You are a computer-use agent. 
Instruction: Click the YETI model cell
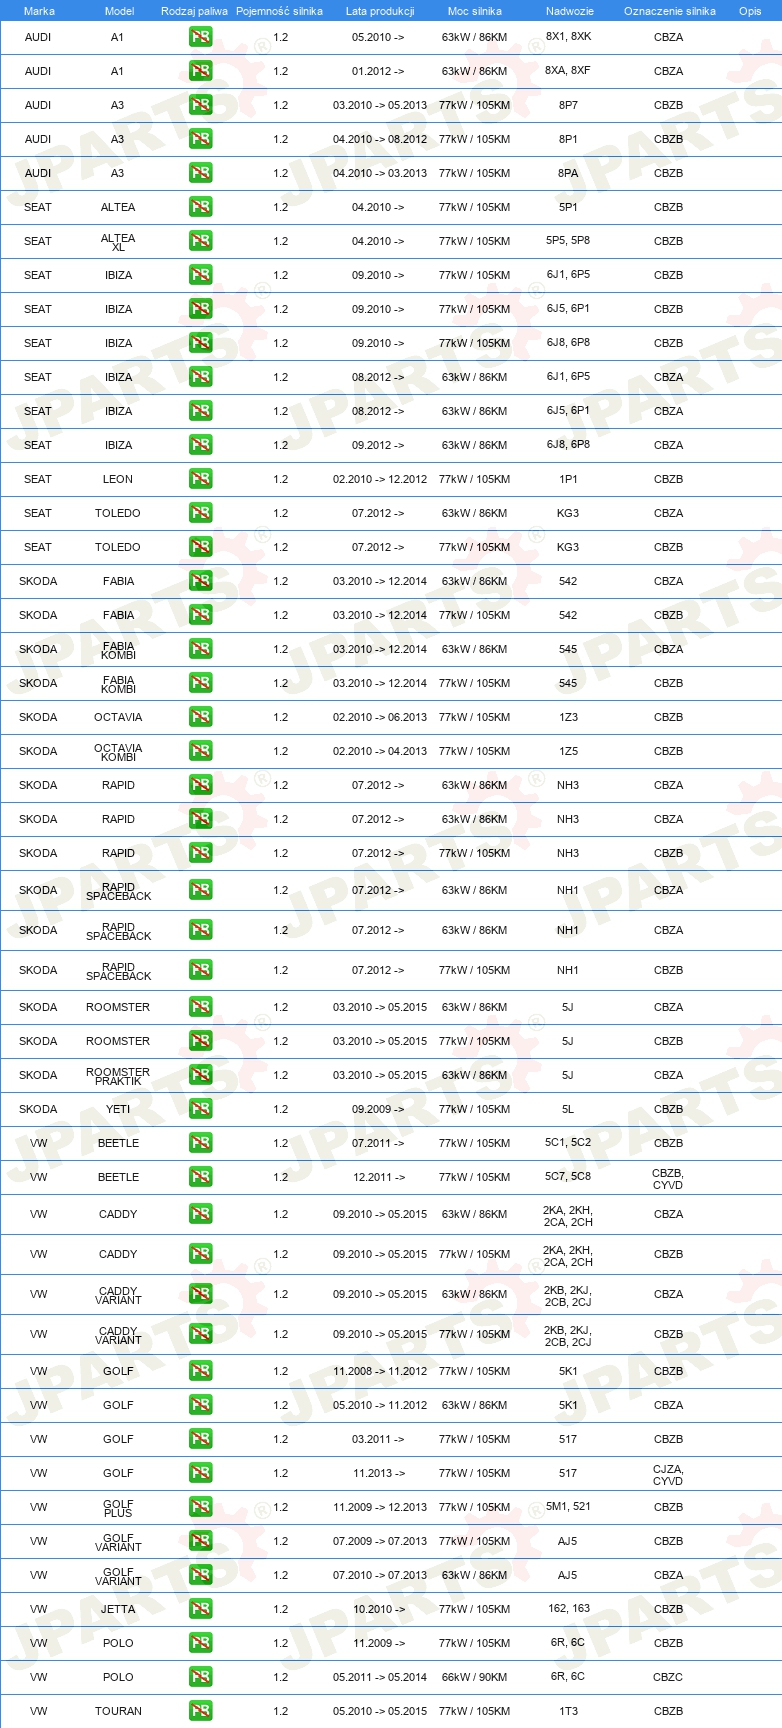pyautogui.click(x=118, y=1109)
